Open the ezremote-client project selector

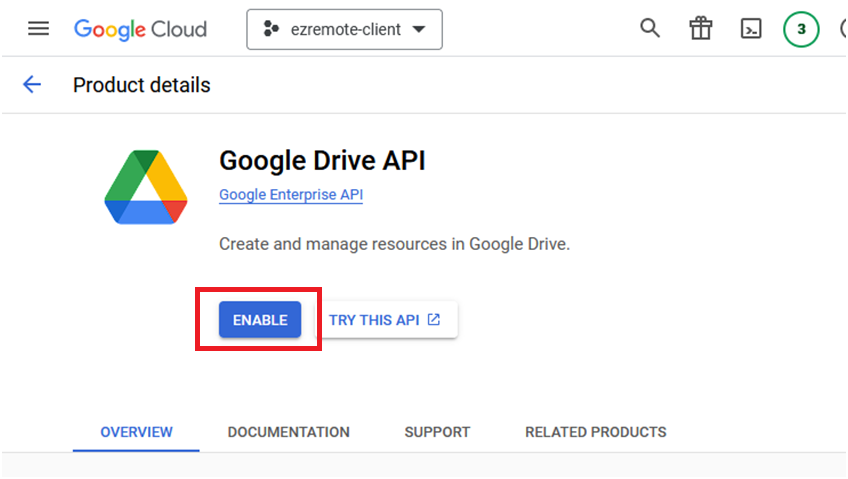[x=344, y=29]
